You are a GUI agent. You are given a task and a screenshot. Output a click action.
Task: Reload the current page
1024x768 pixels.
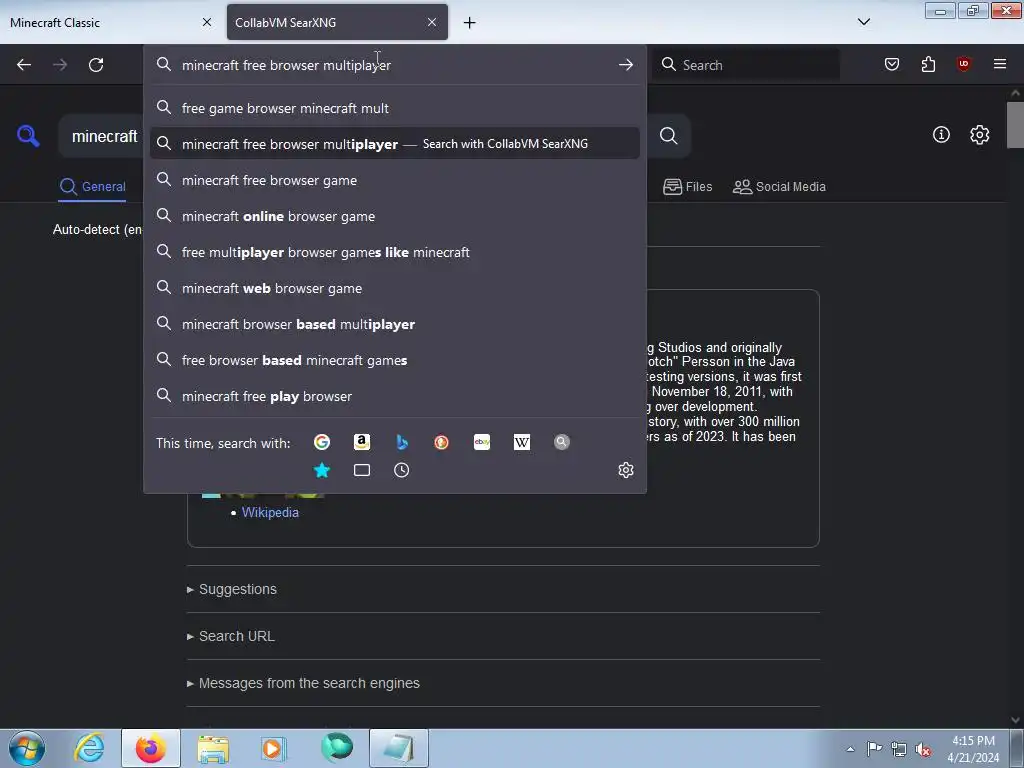[96, 65]
